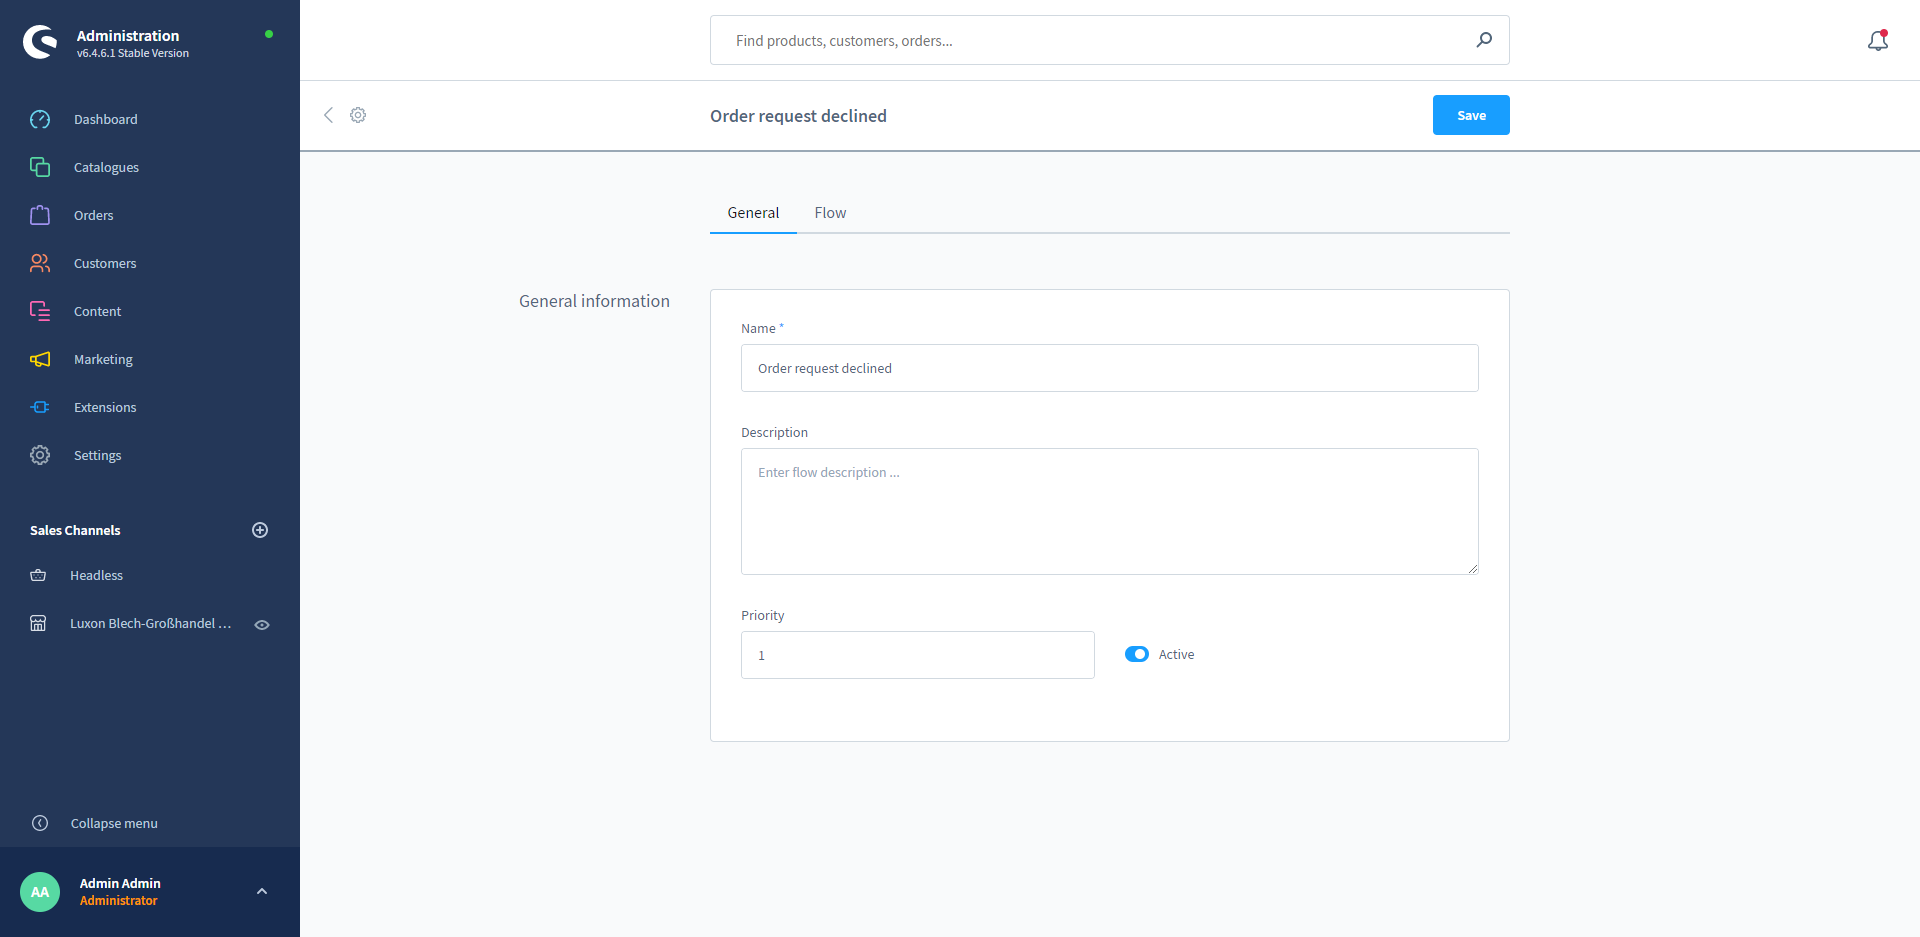
Task: Save the flow changes
Action: point(1470,115)
